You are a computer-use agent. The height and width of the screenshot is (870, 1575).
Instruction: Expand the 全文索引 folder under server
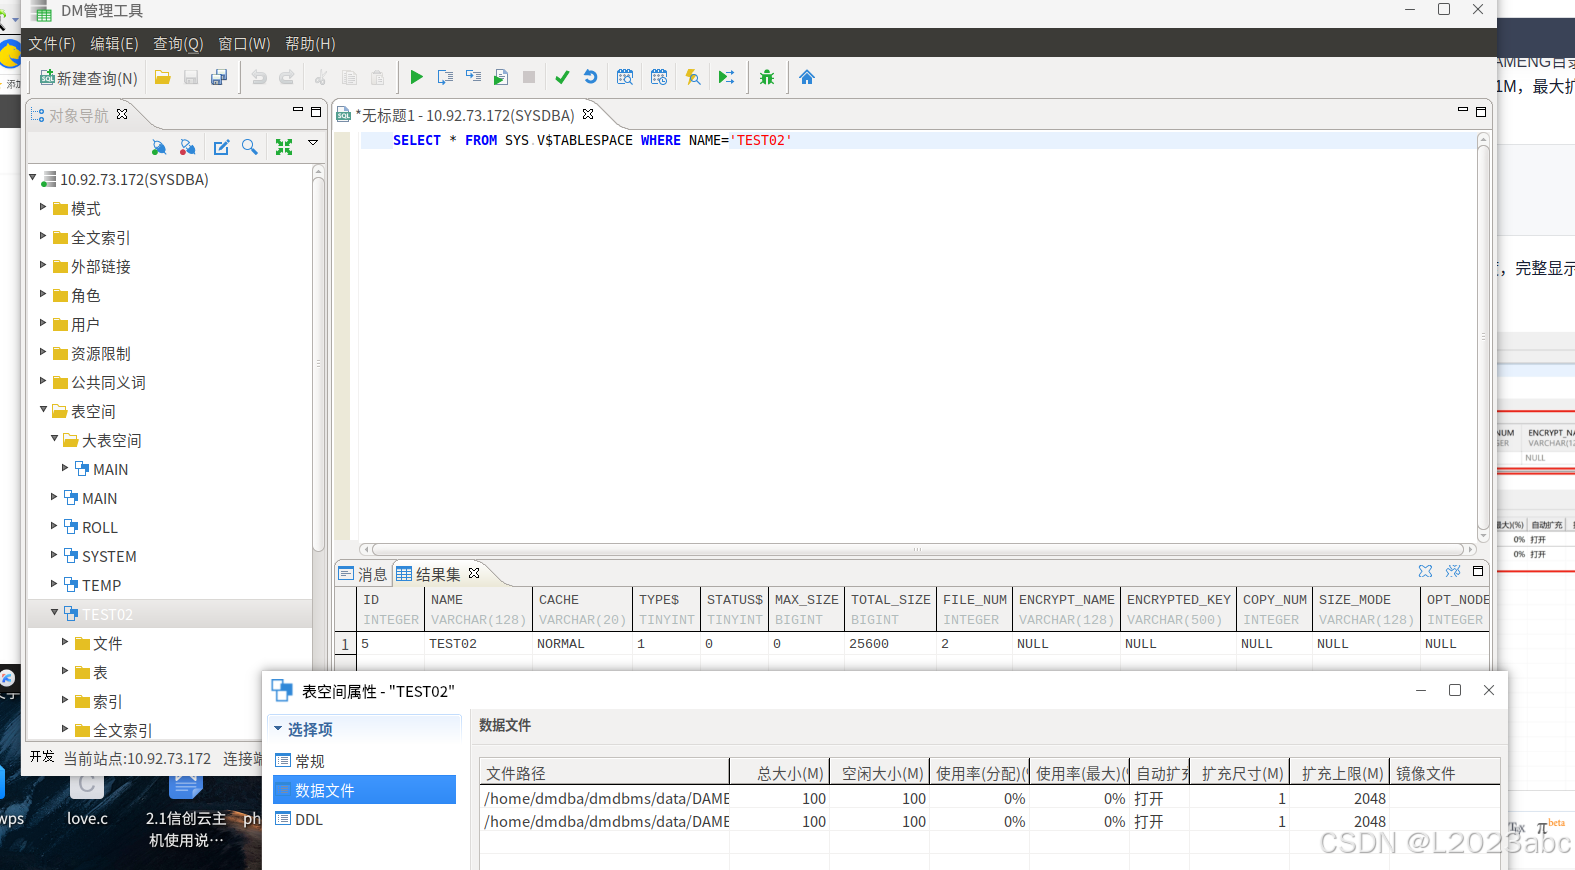pyautogui.click(x=43, y=236)
